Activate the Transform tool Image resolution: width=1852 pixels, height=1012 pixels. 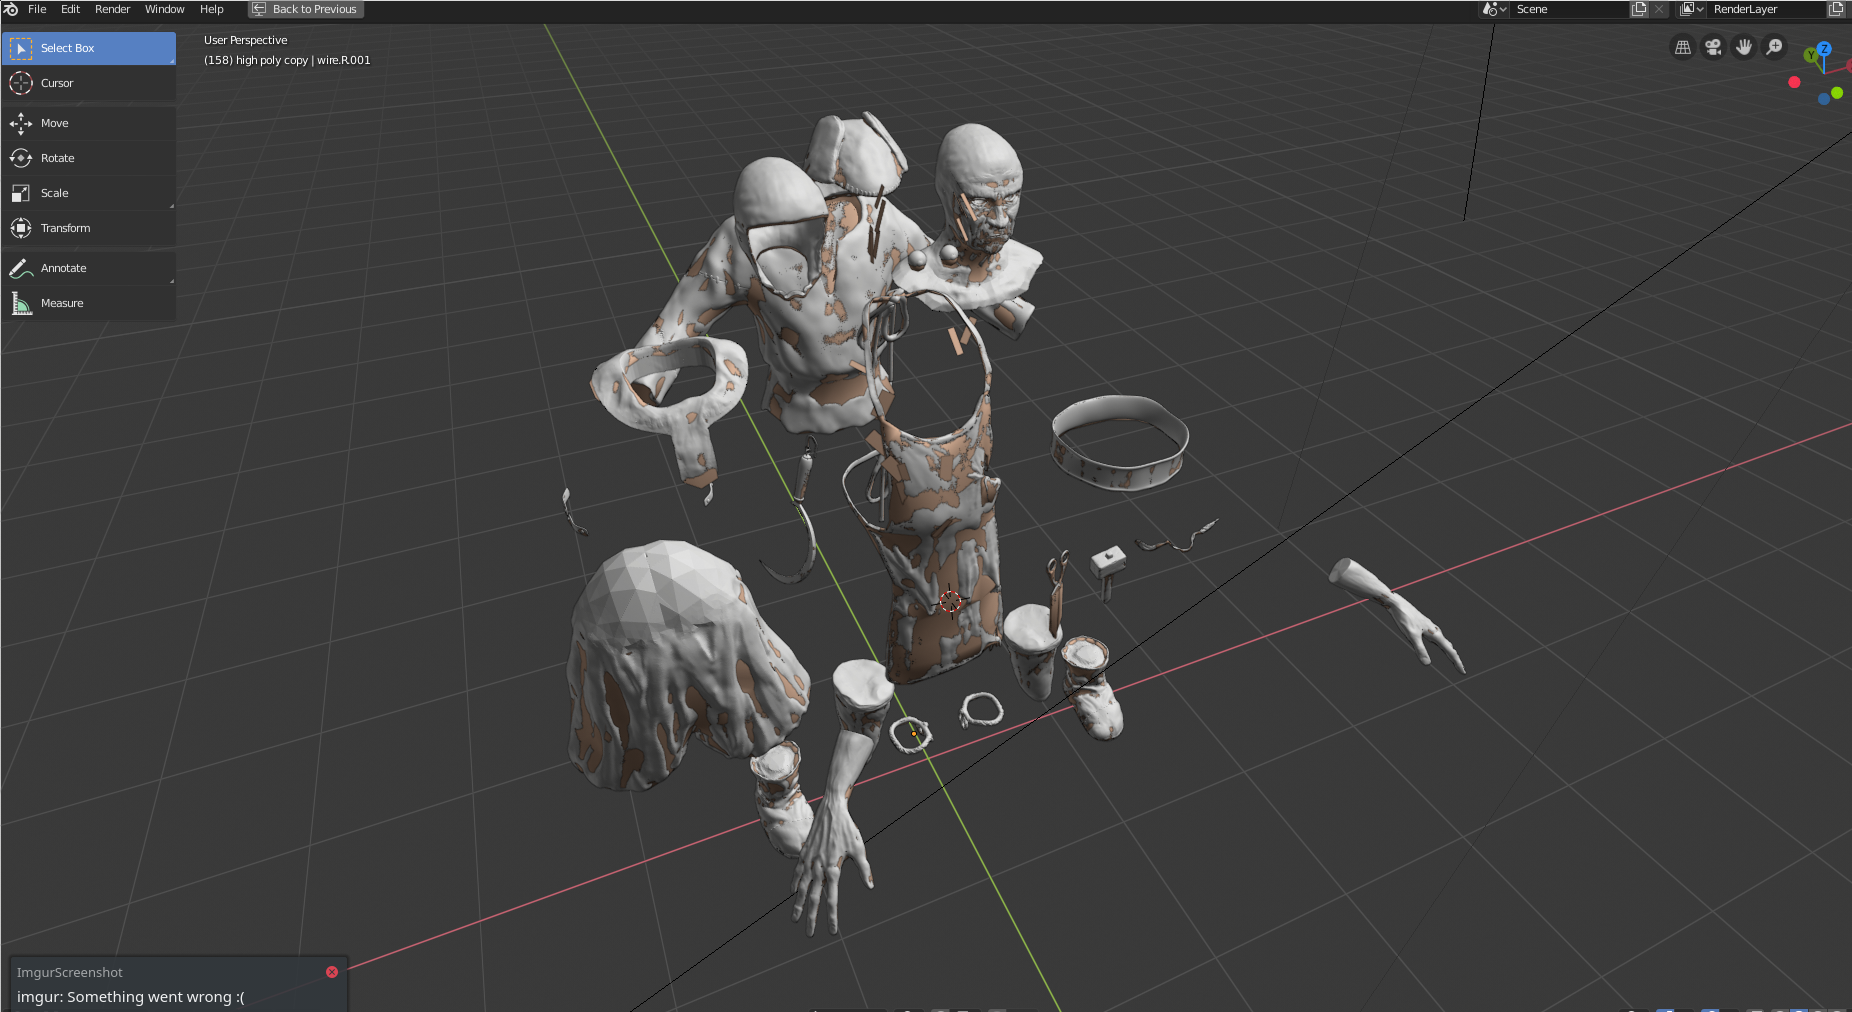point(89,228)
